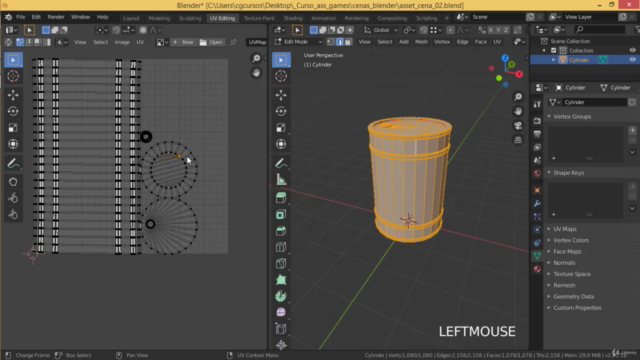Select the Loop Cut tool
This screenshot has height=360, width=640.
tap(281, 247)
